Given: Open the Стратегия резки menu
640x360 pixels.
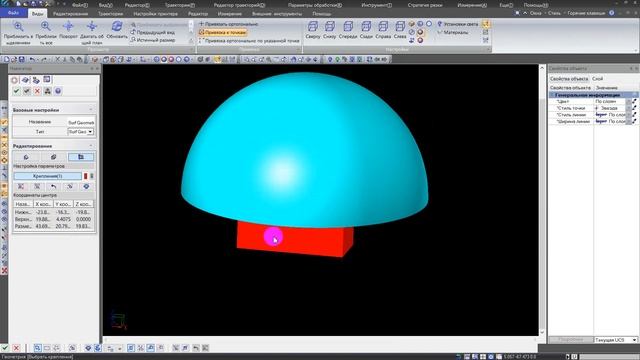Looking at the screenshot, I should tap(425, 5).
